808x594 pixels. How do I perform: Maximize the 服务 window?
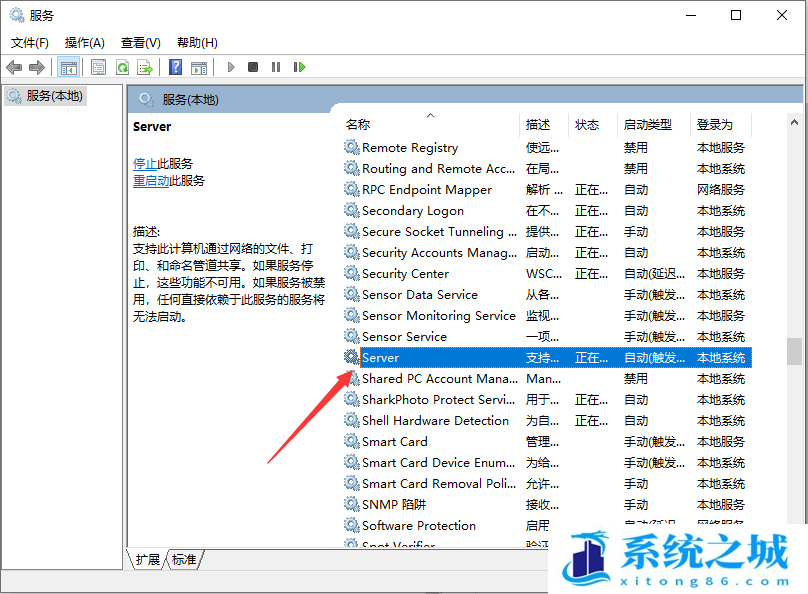point(736,15)
